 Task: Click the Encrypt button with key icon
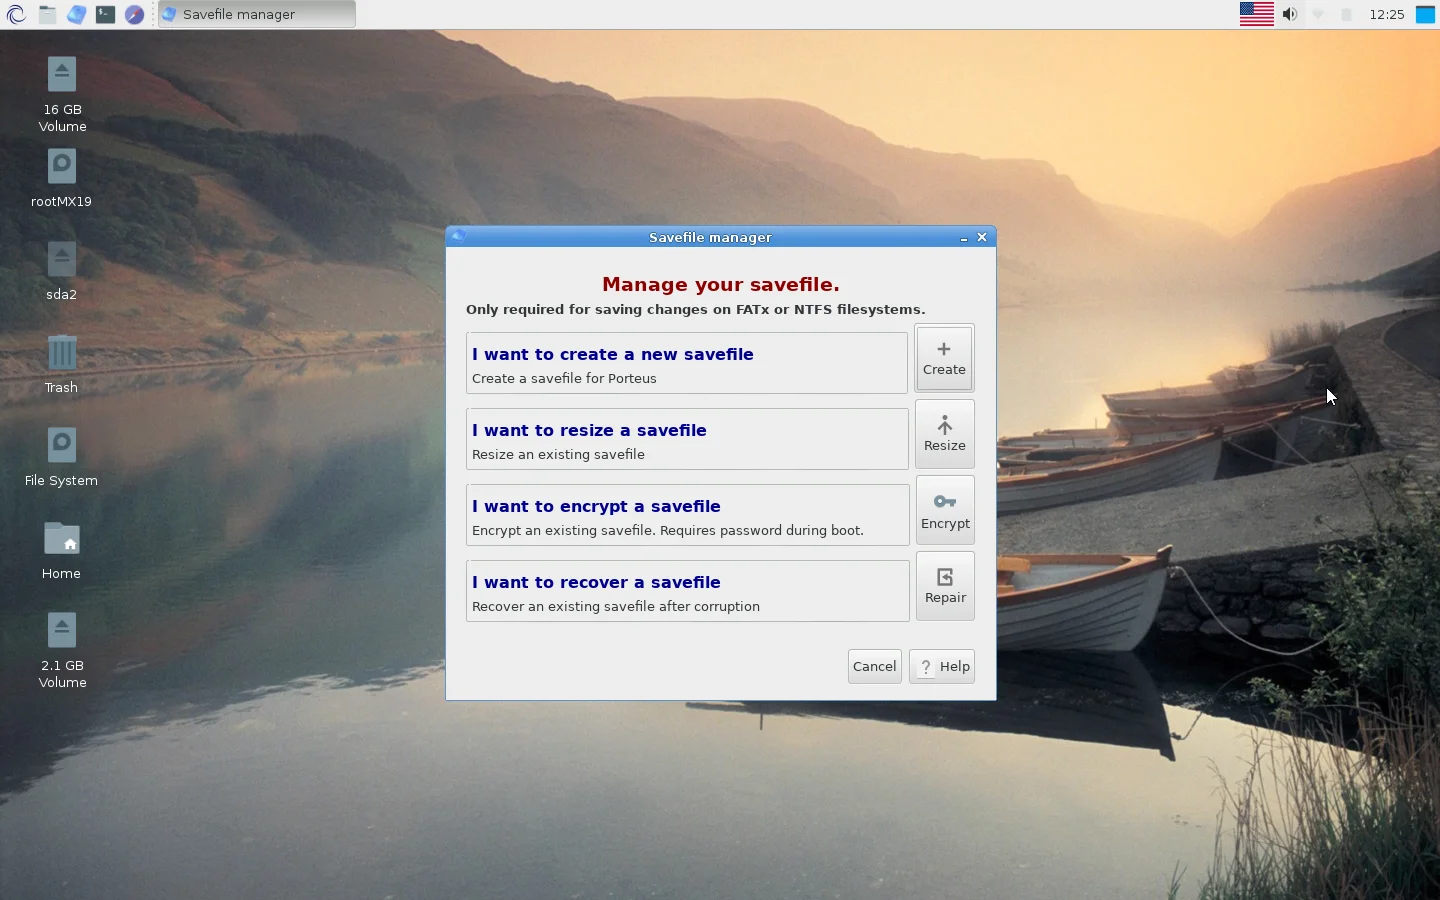pyautogui.click(x=945, y=510)
